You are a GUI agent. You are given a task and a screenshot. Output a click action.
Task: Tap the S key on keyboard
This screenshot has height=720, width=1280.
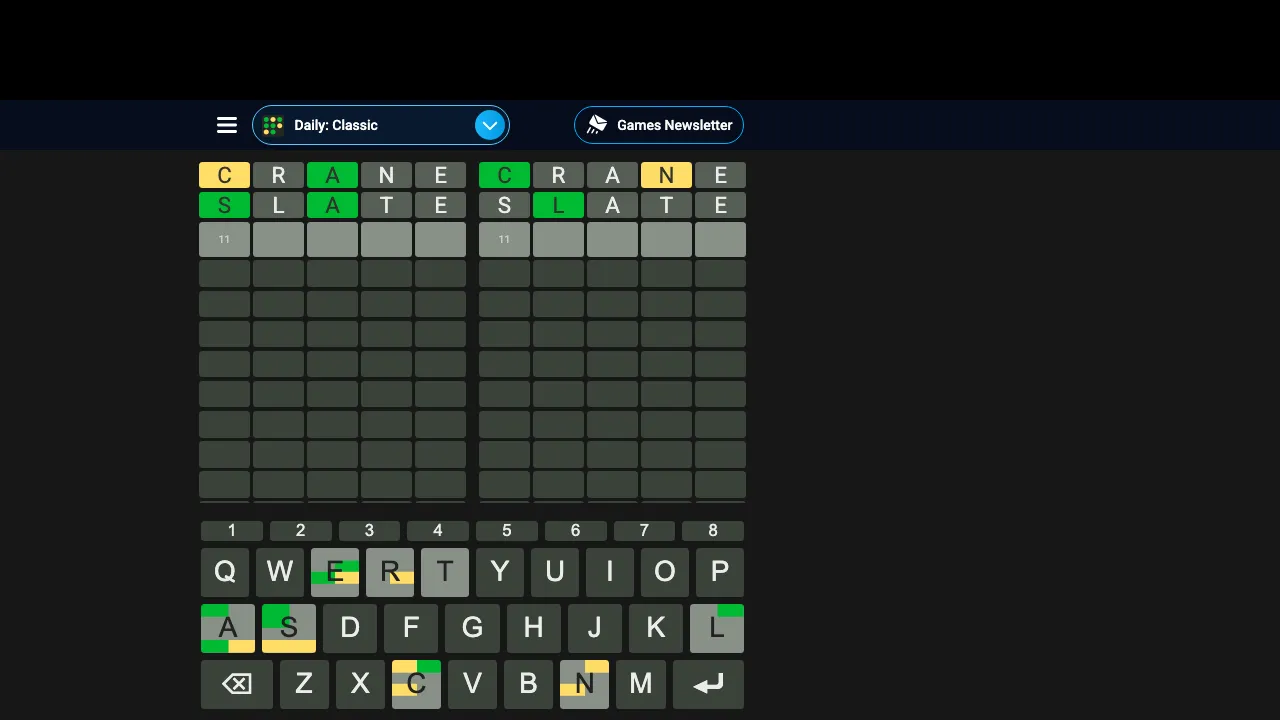[x=289, y=628]
